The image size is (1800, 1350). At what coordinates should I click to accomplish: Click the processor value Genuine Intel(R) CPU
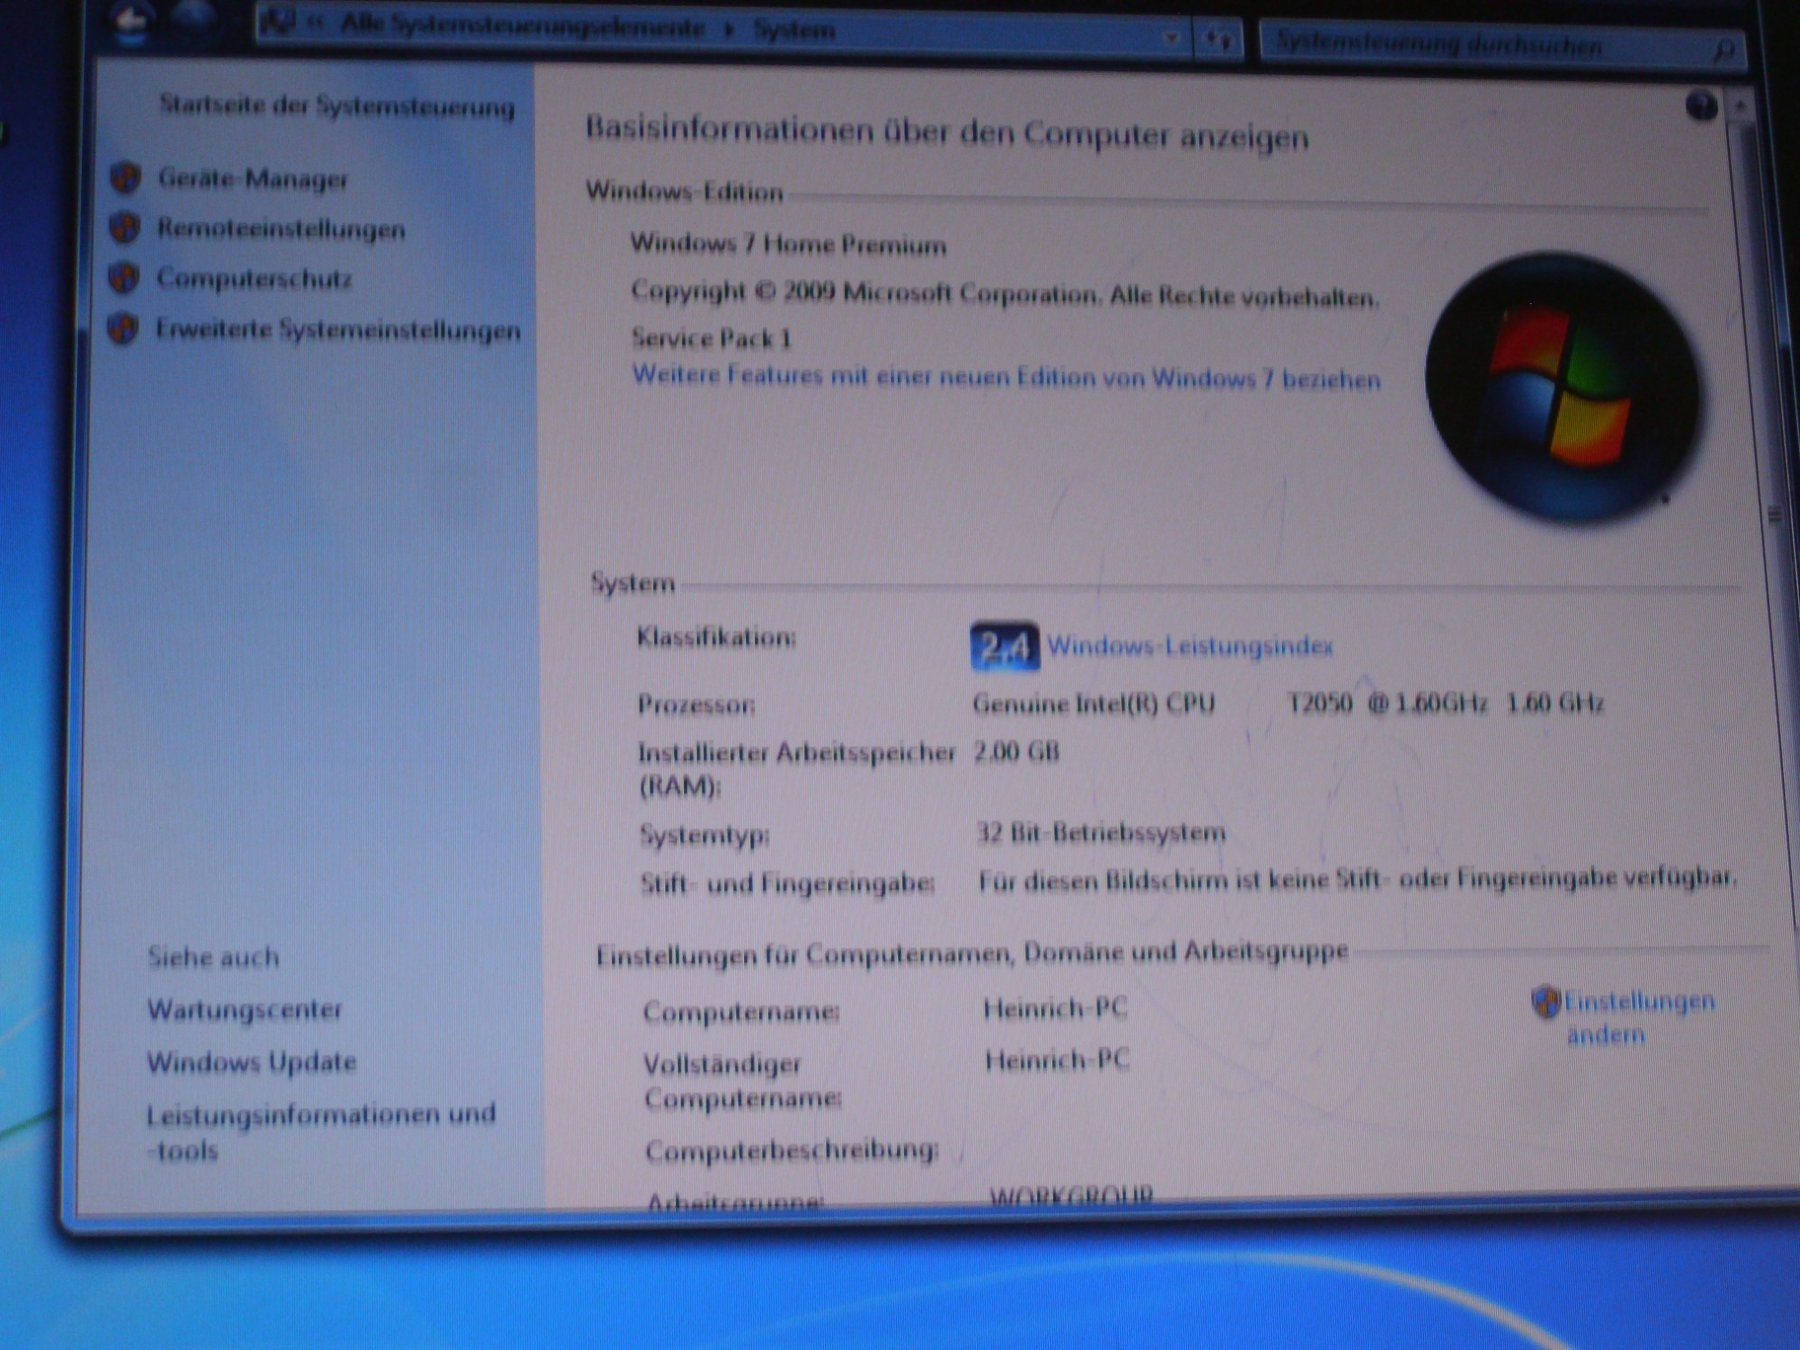[x=1094, y=704]
